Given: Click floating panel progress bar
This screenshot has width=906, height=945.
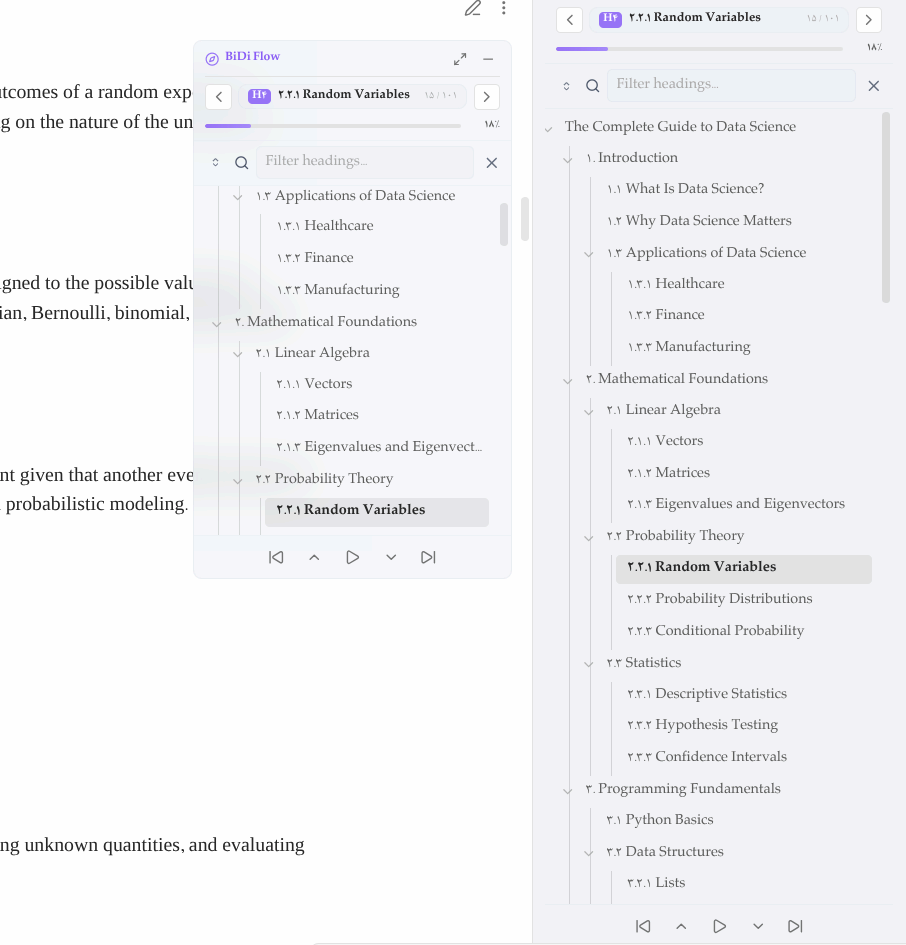Looking at the screenshot, I should pyautogui.click(x=333, y=126).
